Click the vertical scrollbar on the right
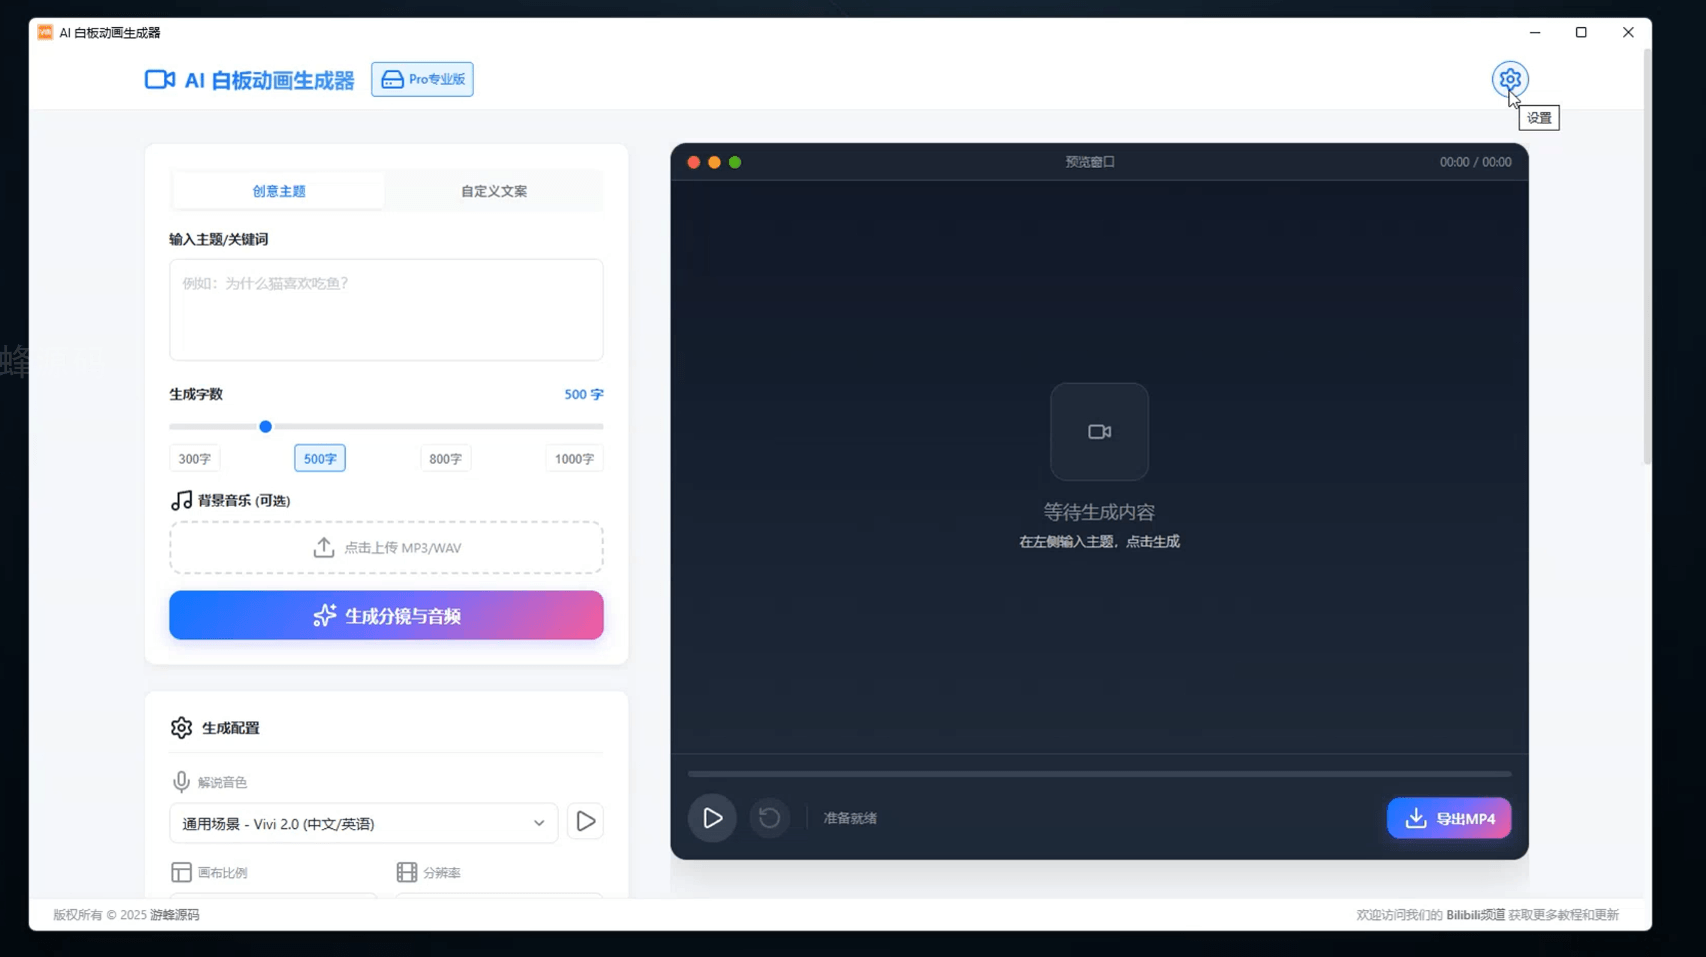The image size is (1706, 957). (x=1647, y=257)
